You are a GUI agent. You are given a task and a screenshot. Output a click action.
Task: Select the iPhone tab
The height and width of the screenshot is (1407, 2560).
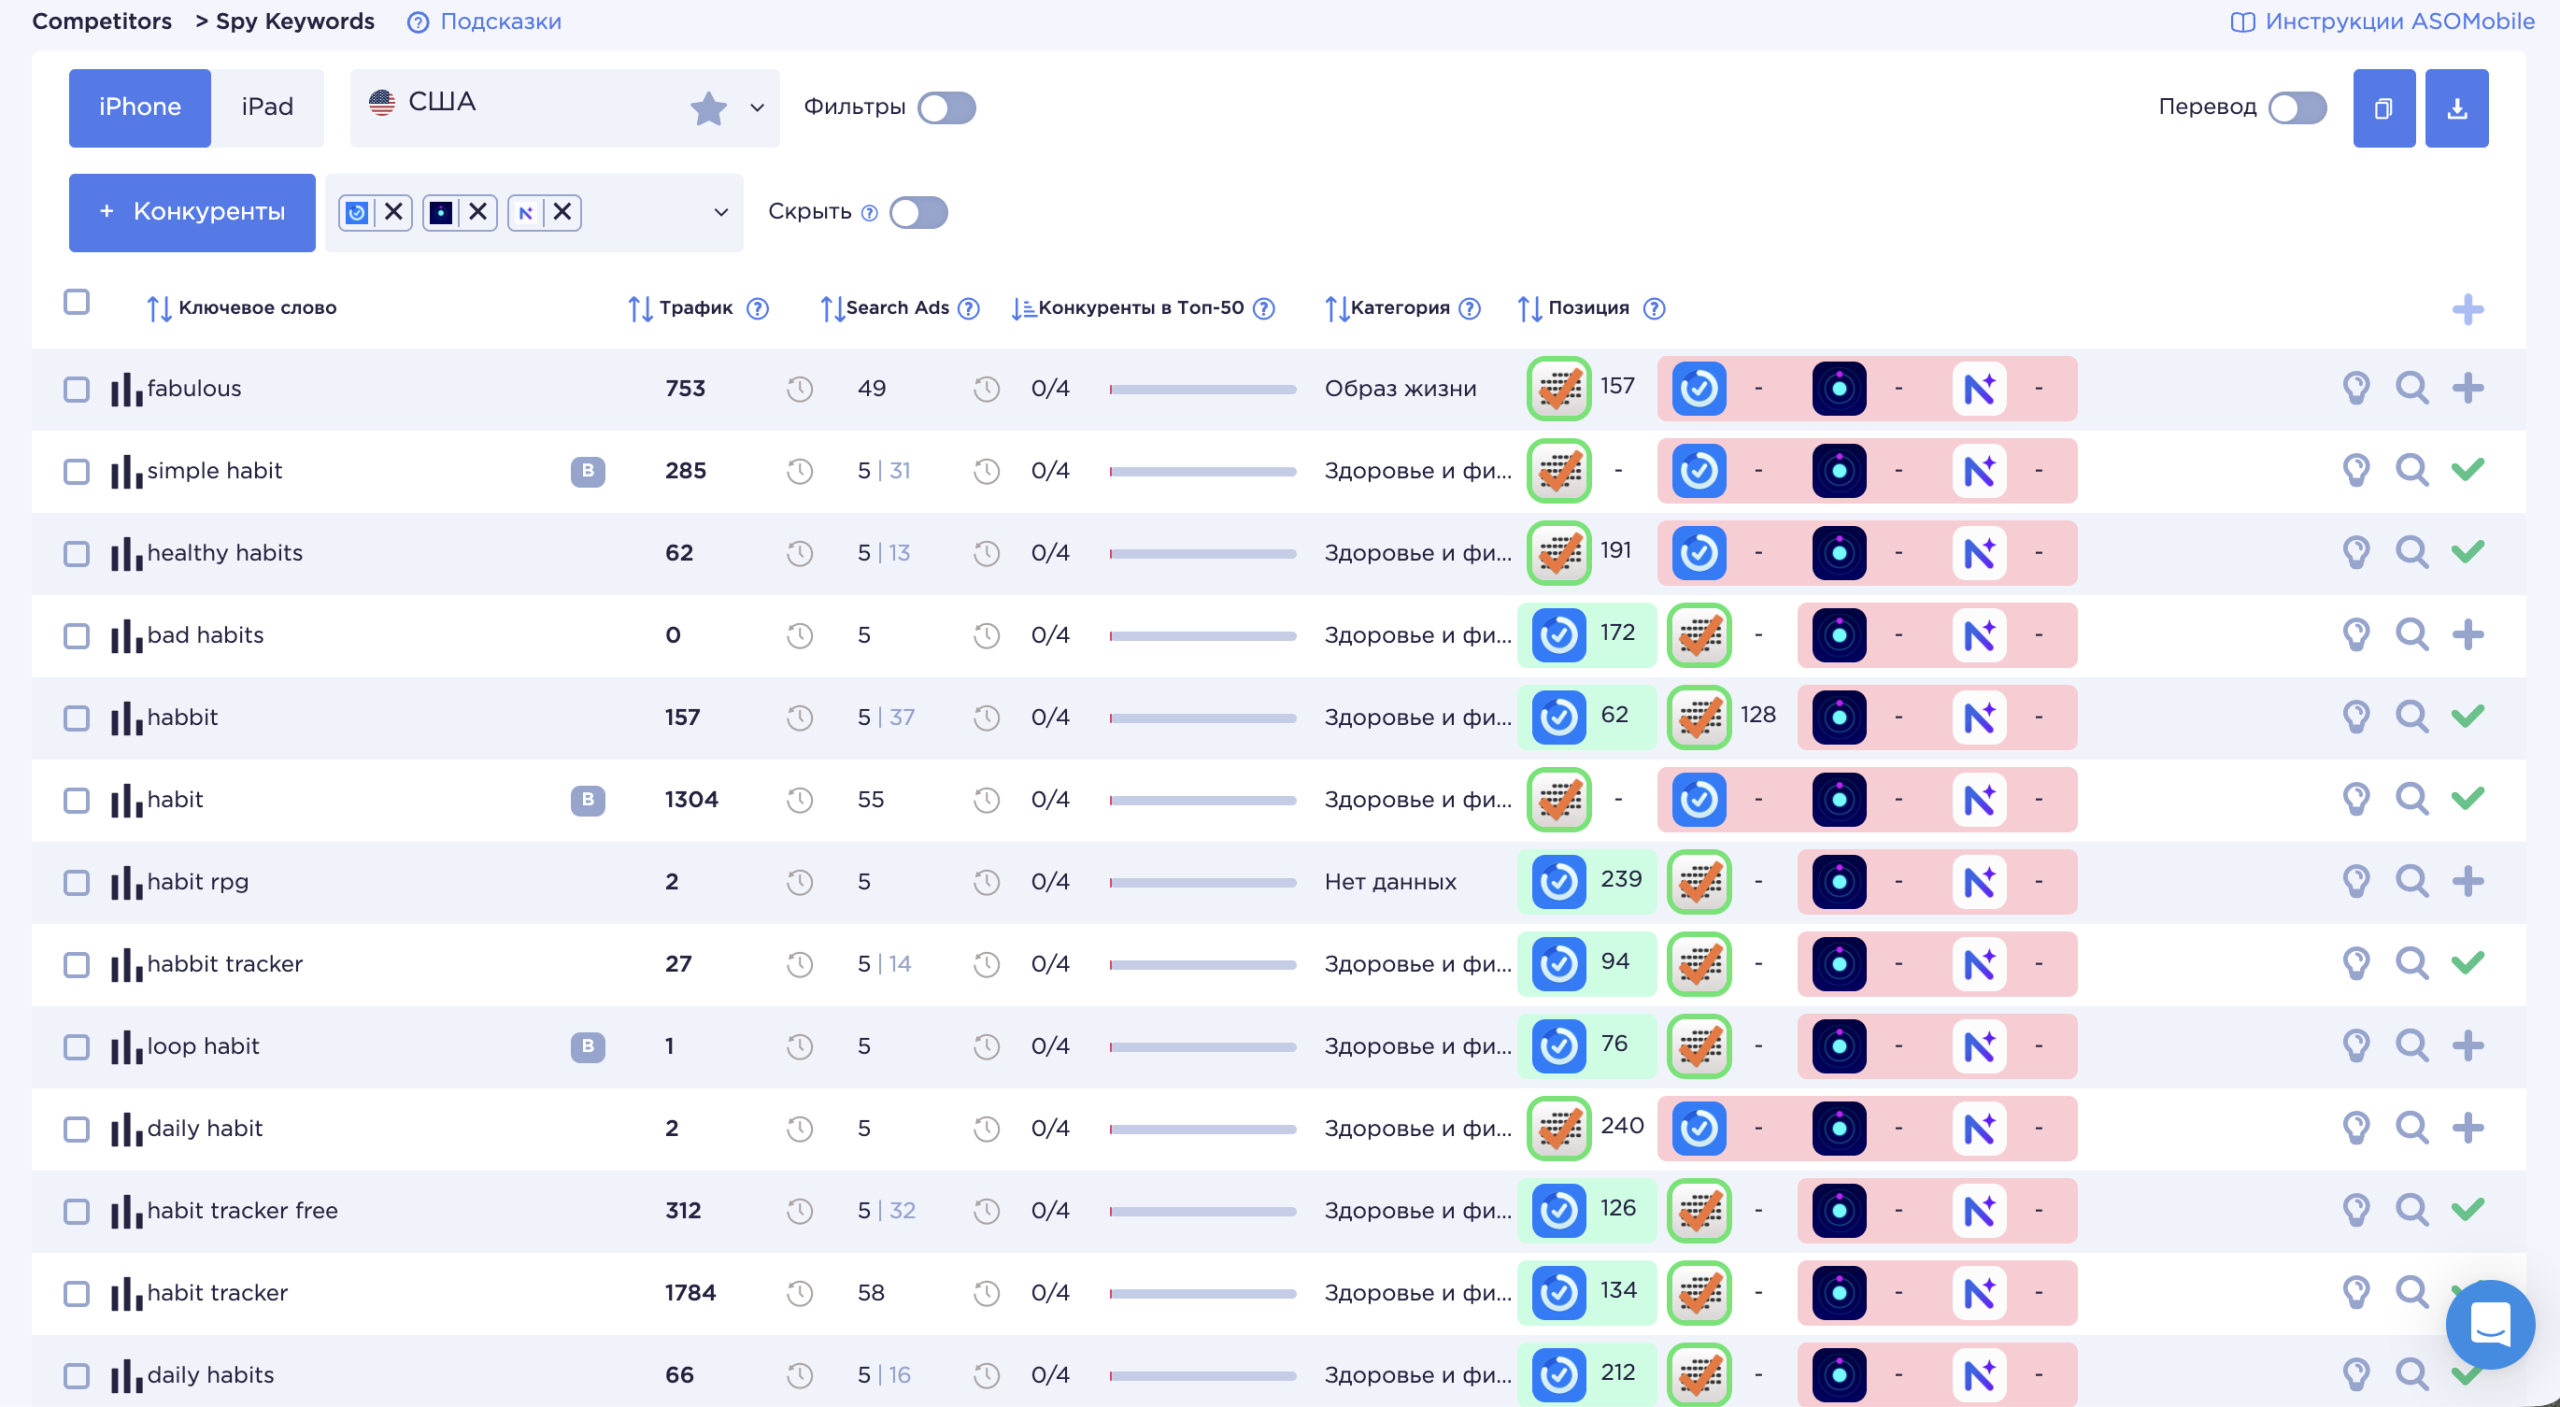pos(140,108)
